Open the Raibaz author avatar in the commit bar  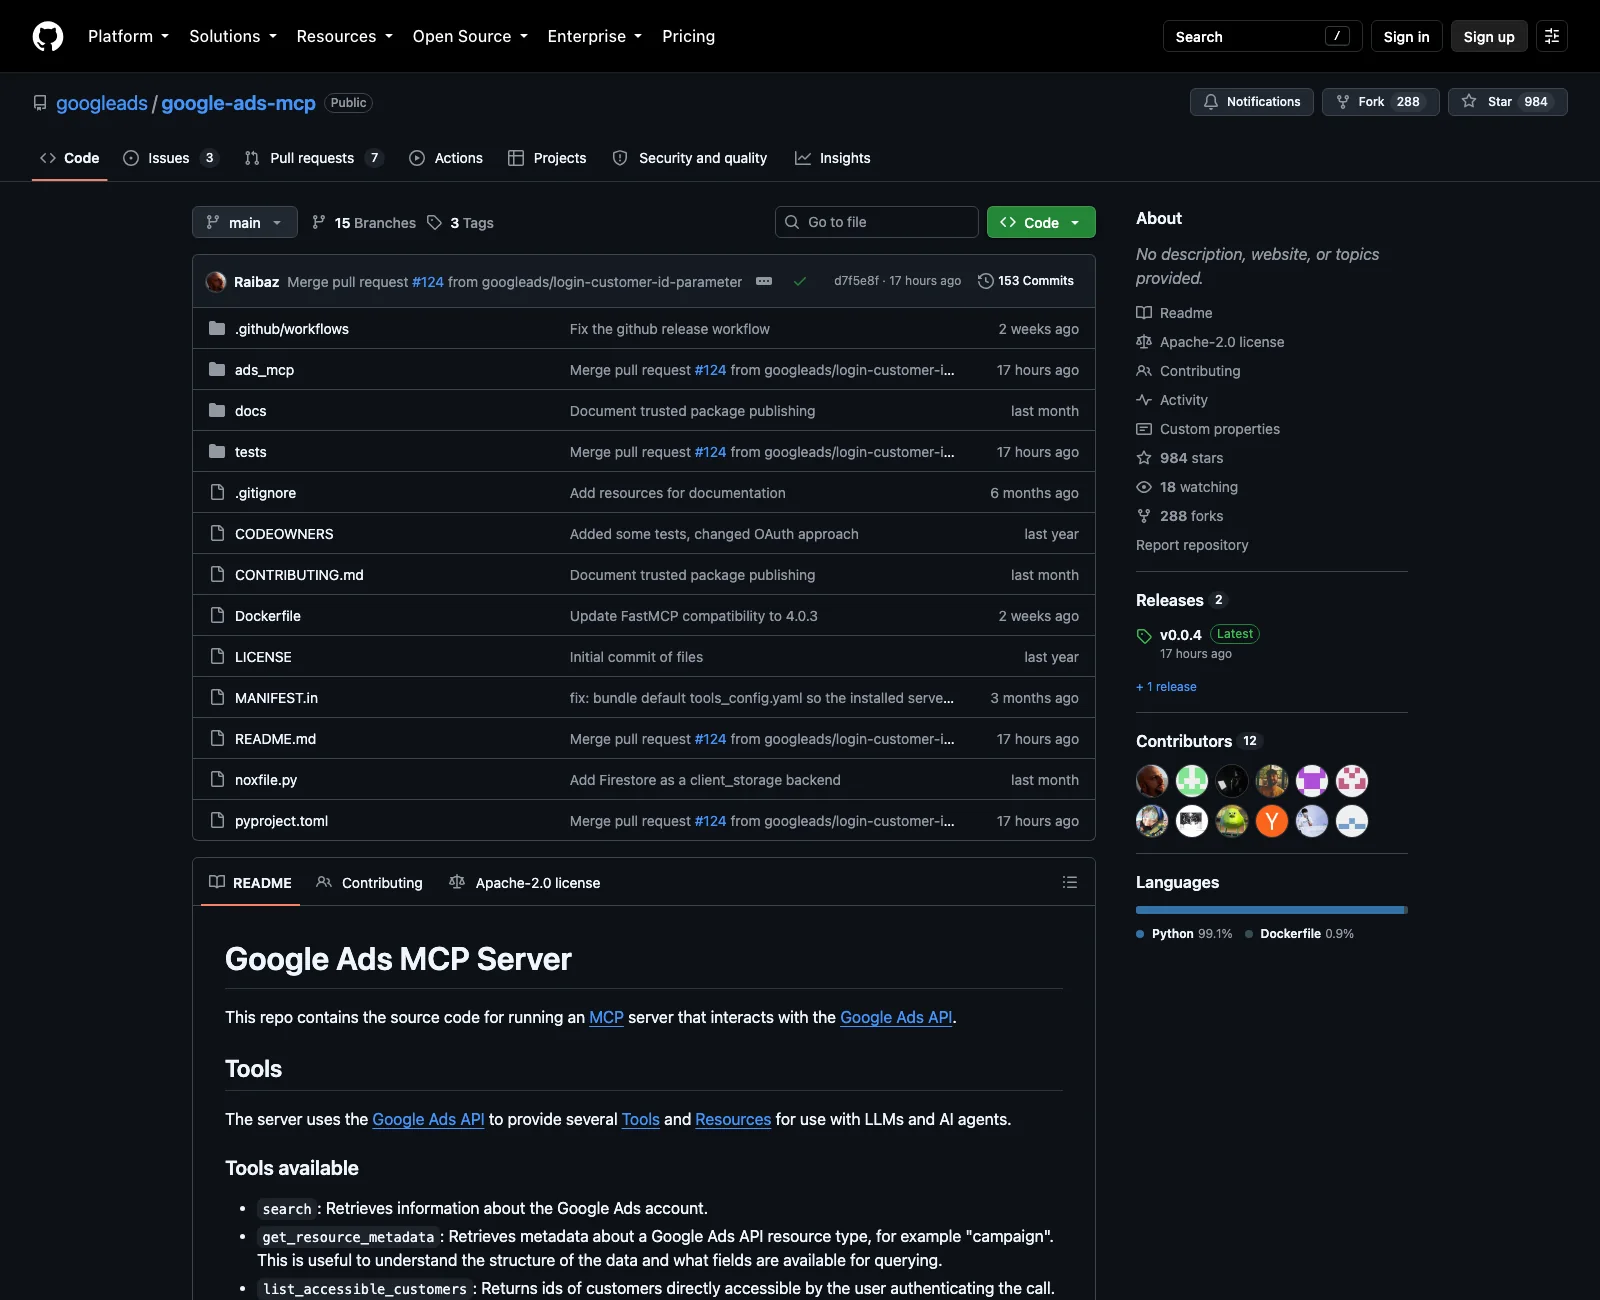216,282
